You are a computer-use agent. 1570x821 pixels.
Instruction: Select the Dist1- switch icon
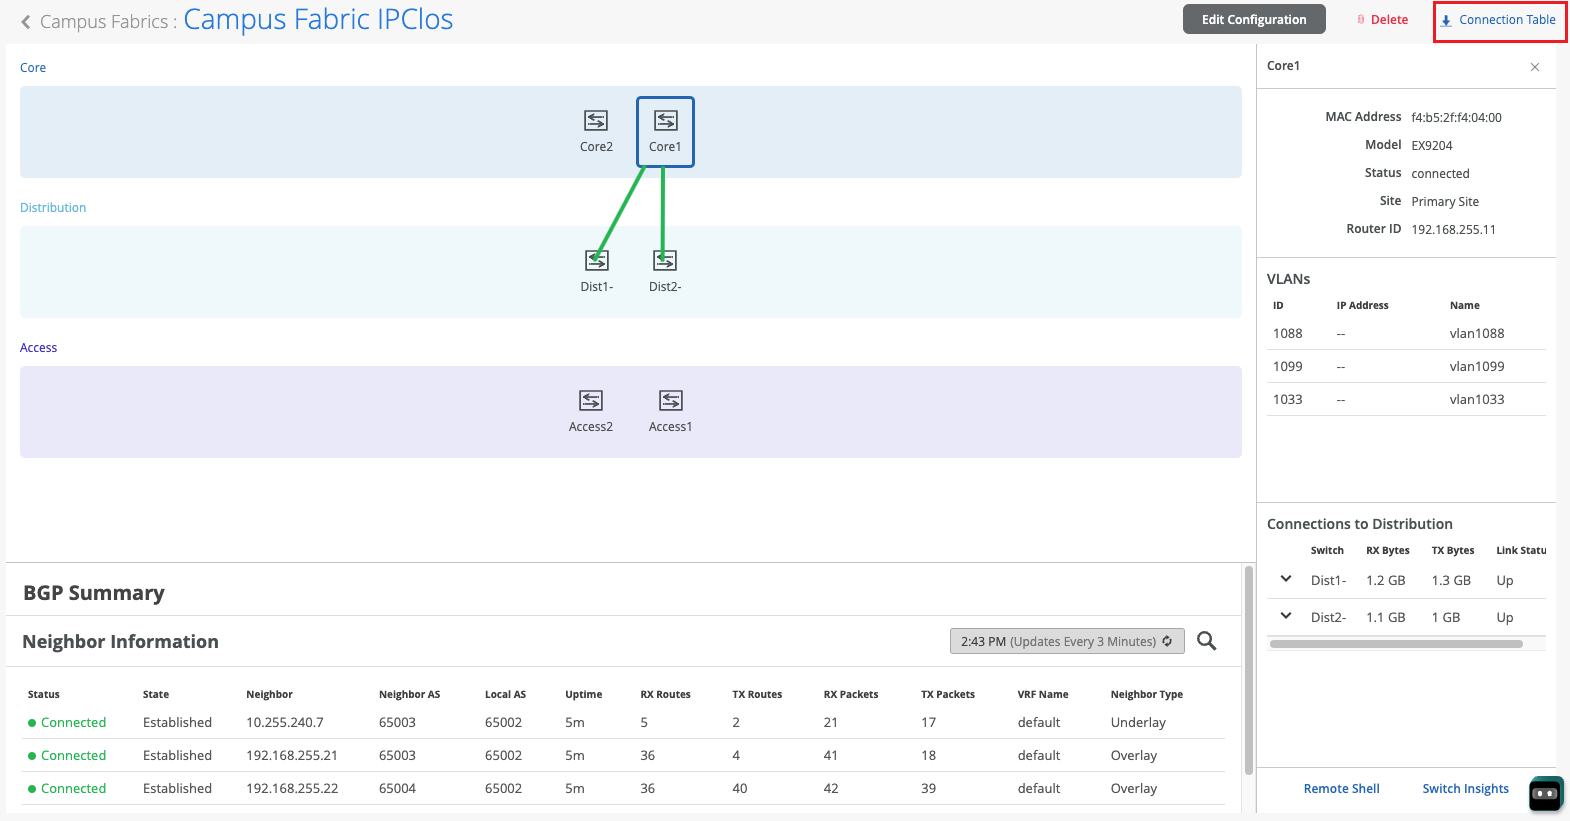click(x=597, y=261)
